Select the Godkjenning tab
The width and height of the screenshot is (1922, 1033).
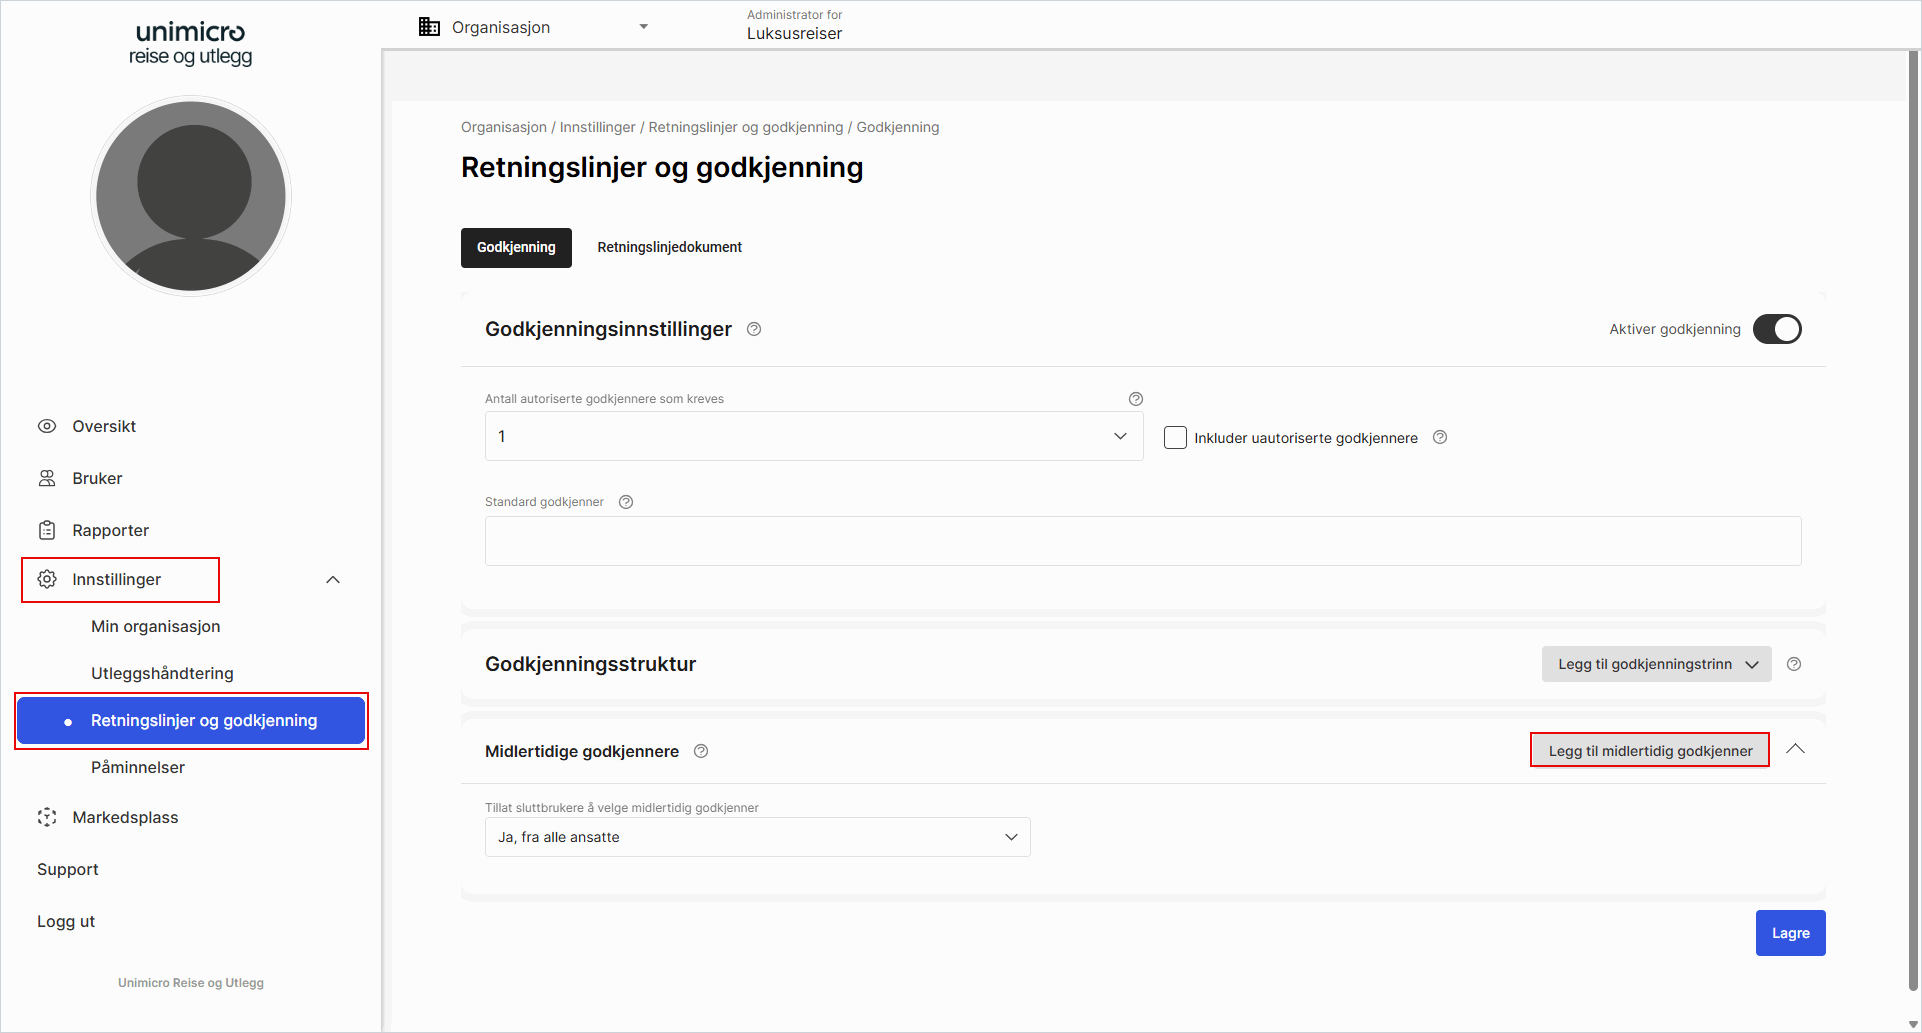click(x=516, y=247)
